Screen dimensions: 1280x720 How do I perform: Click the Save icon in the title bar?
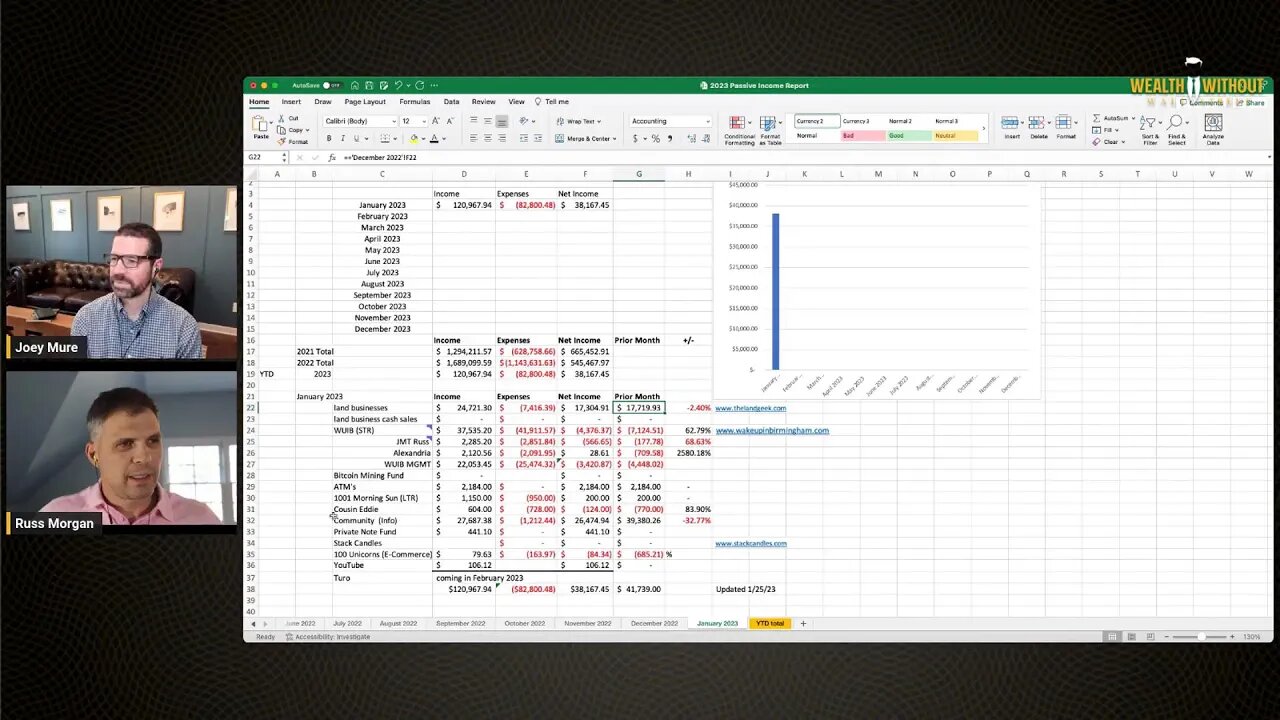coord(369,86)
